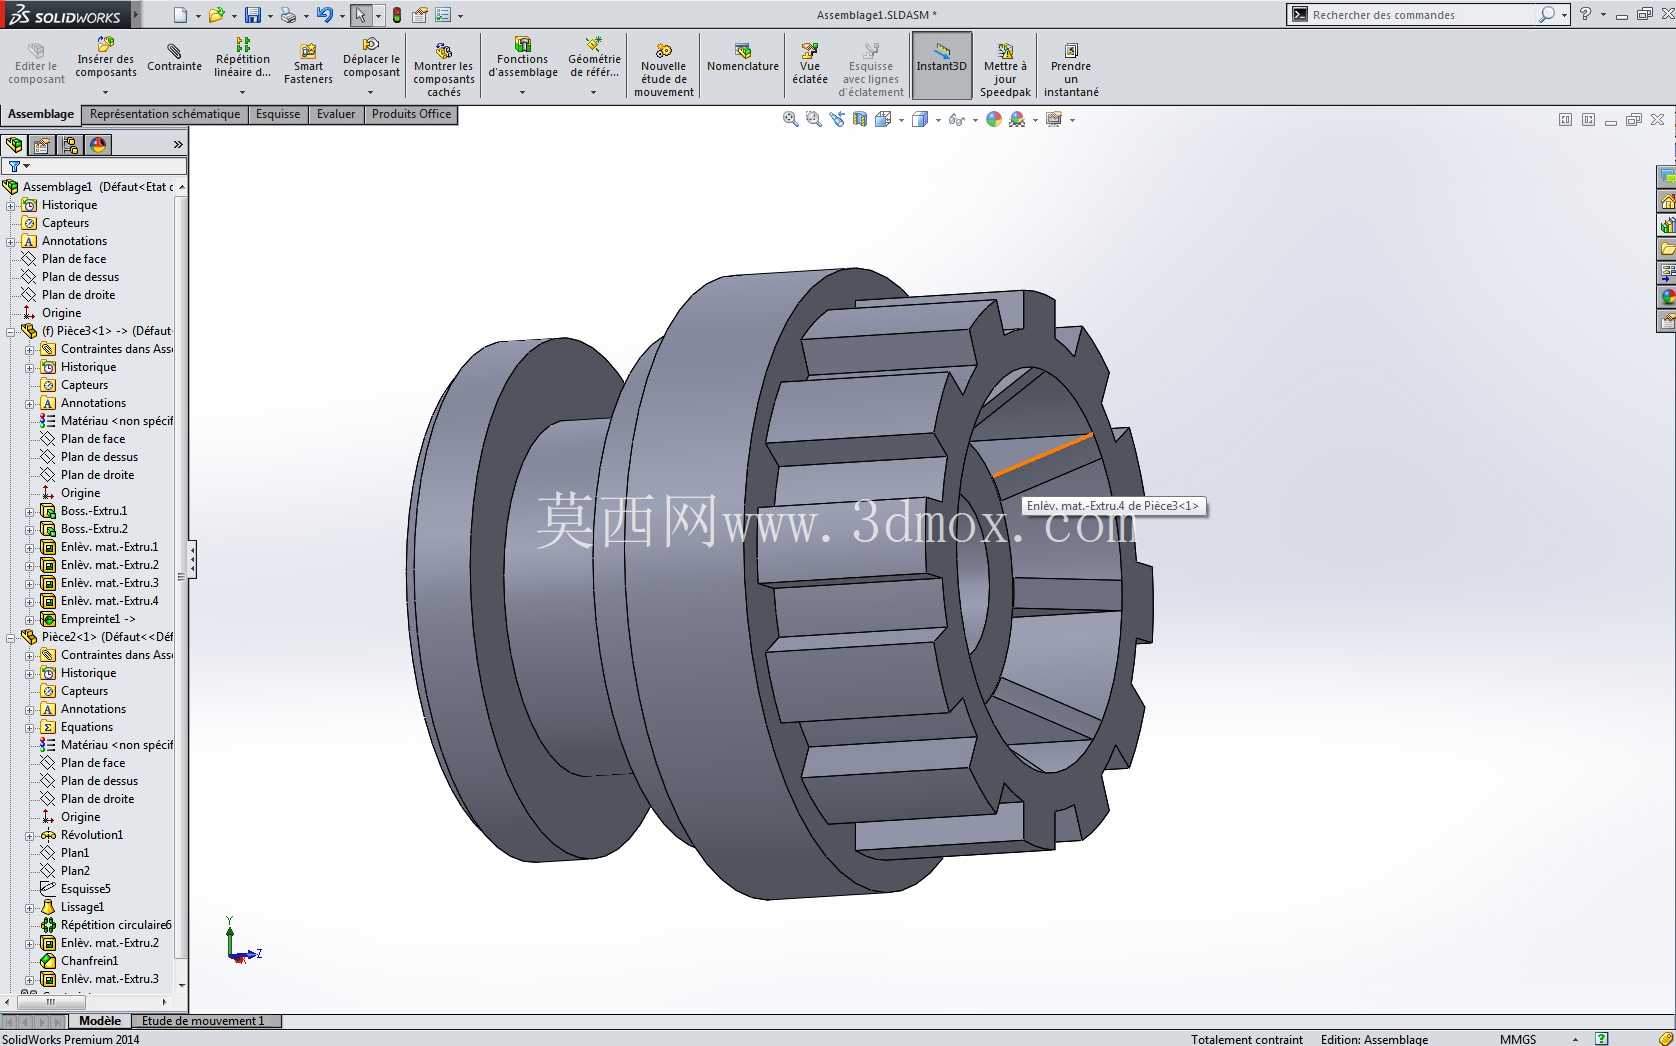Collapse the Pièce2<1> component node
Viewport: 1676px width, 1046px height.
pos(11,637)
